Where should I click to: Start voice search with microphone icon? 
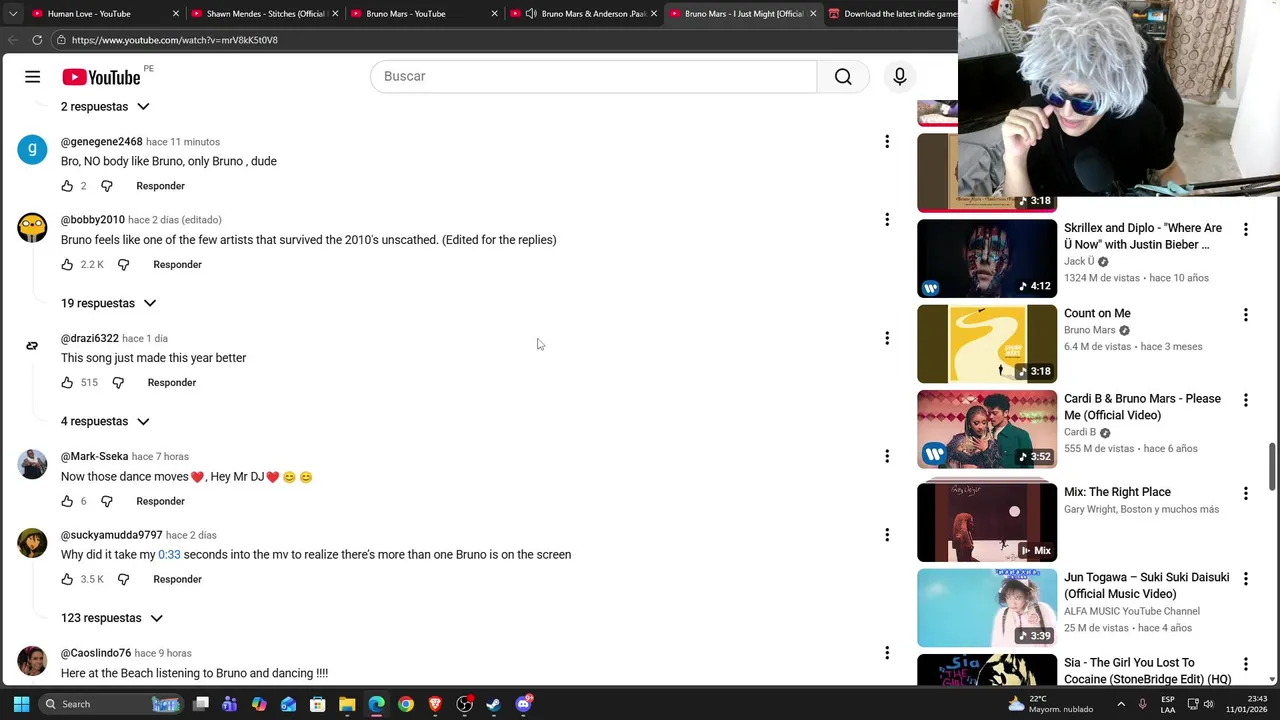(x=899, y=77)
